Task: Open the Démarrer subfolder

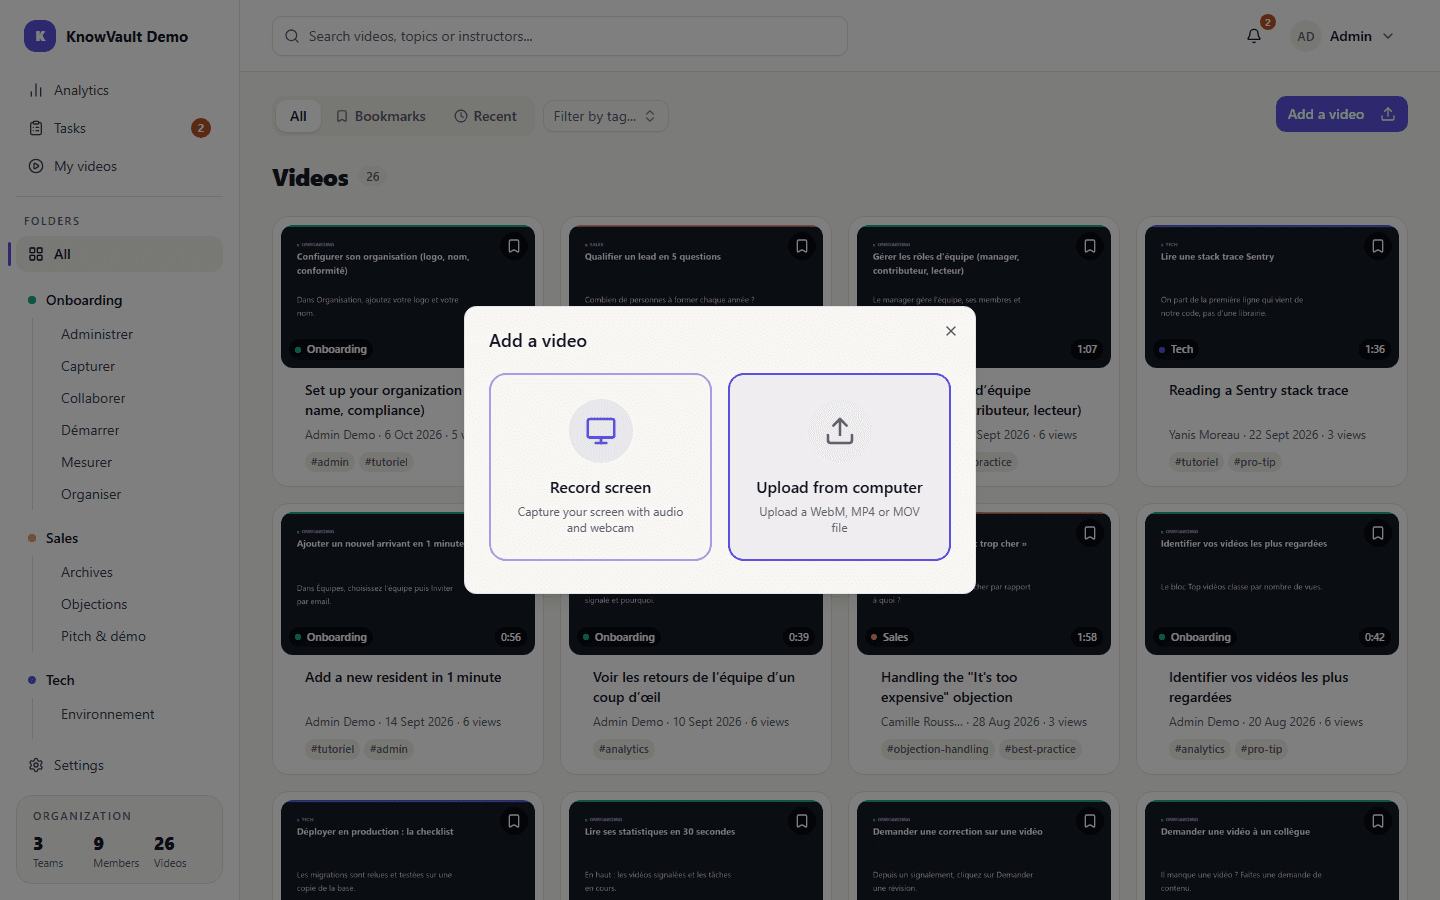Action: click(x=90, y=430)
